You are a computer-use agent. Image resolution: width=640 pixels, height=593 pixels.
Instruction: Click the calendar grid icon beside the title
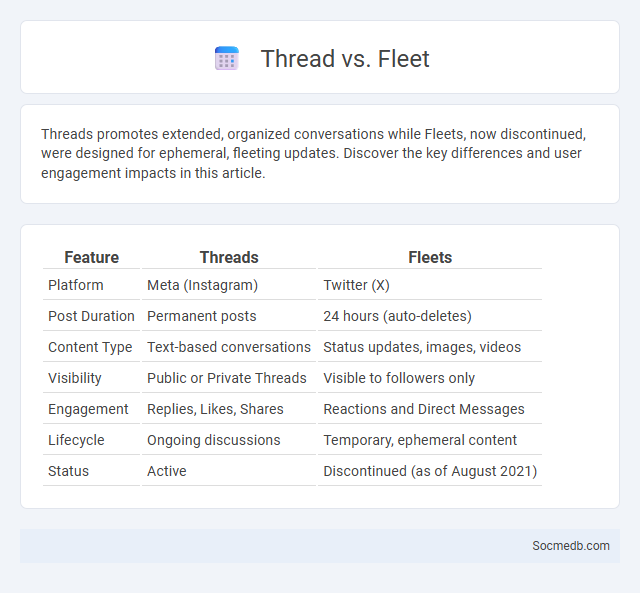coord(227,58)
